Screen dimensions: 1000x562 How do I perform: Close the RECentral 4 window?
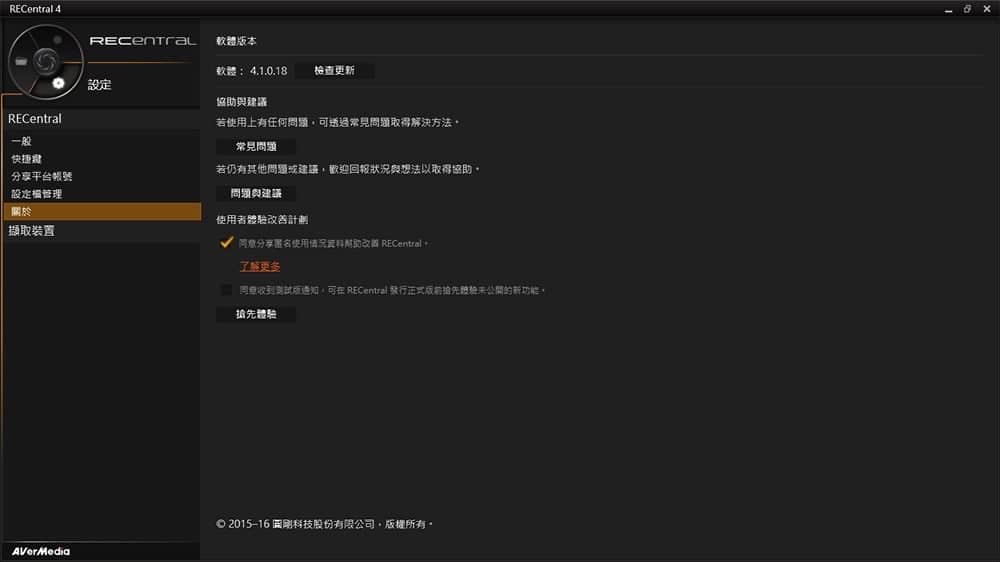[987, 9]
